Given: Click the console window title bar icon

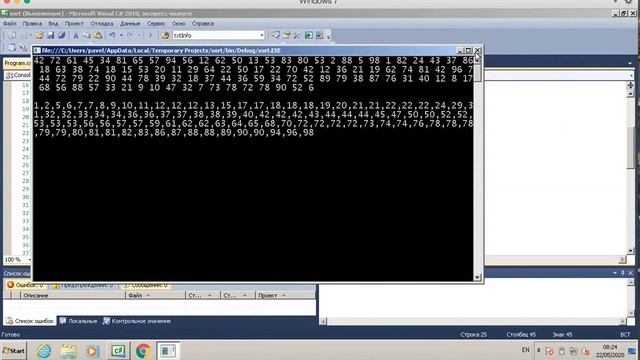Looking at the screenshot, I should pos(37,51).
